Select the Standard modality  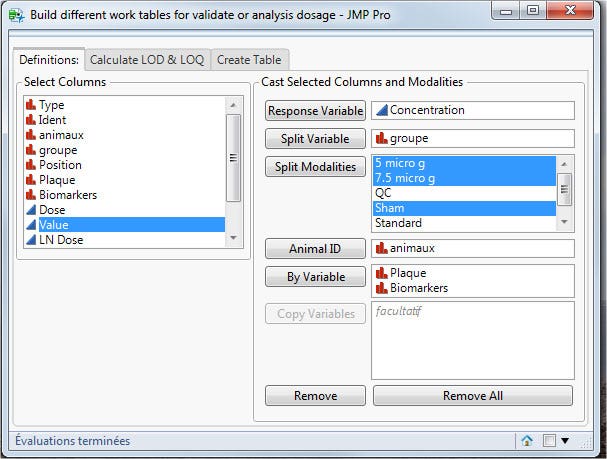click(x=465, y=223)
